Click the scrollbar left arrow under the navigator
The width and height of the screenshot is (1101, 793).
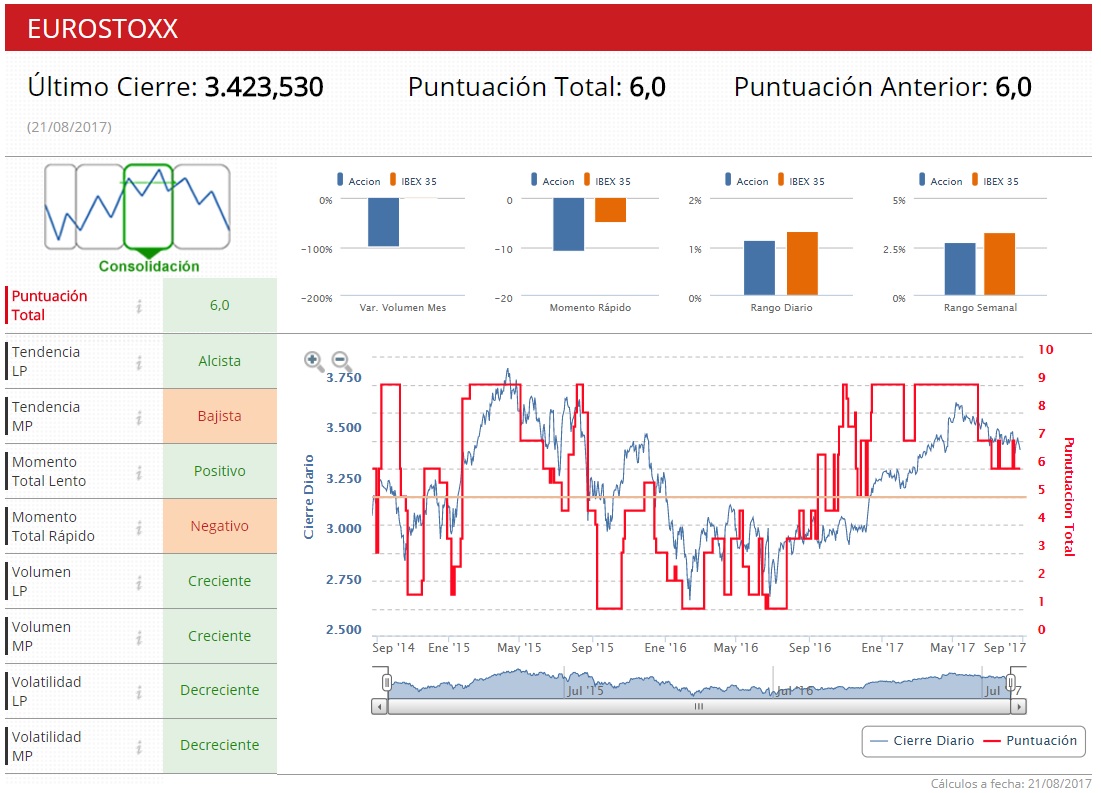379,707
